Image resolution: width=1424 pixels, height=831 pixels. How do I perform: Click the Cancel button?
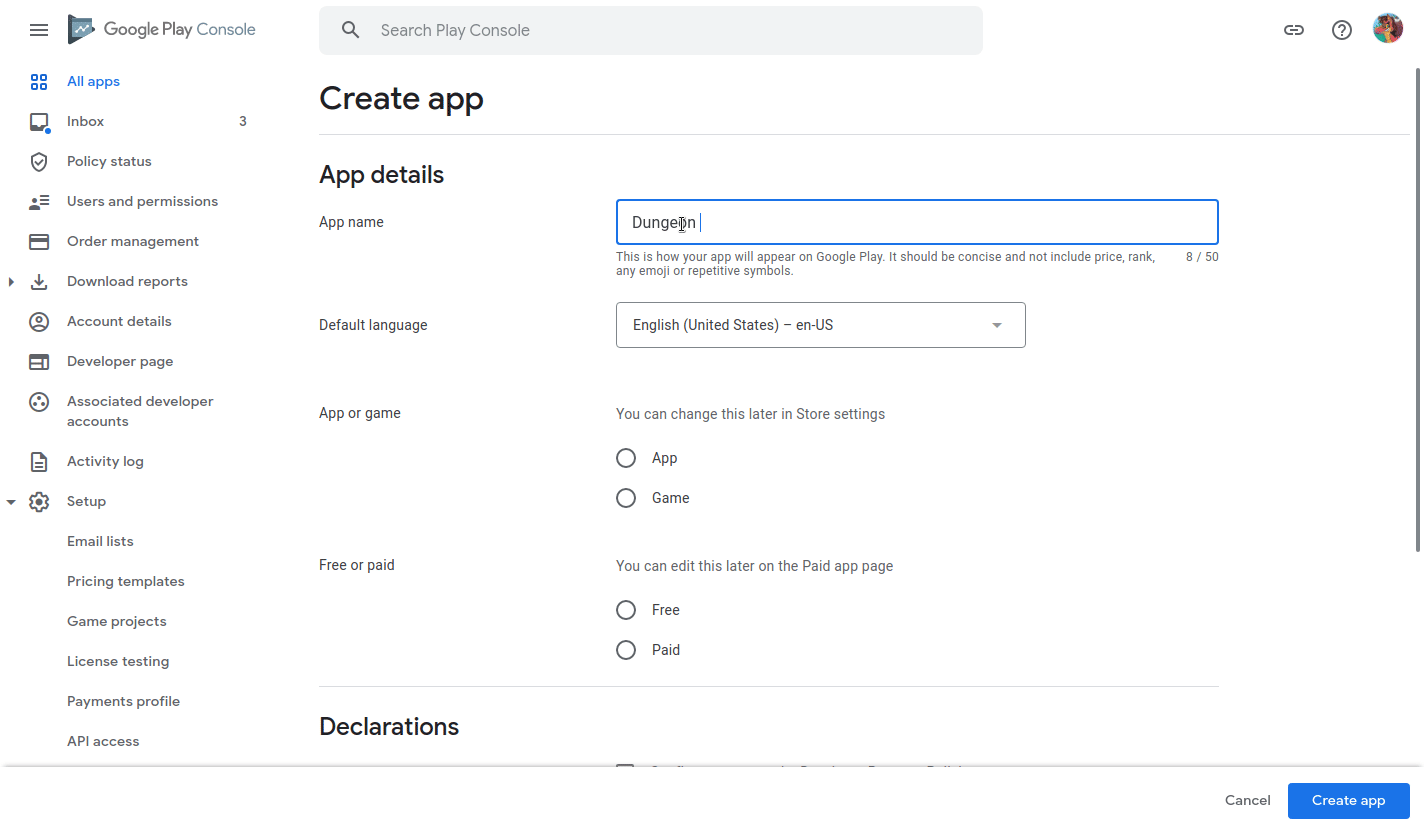coord(1247,800)
